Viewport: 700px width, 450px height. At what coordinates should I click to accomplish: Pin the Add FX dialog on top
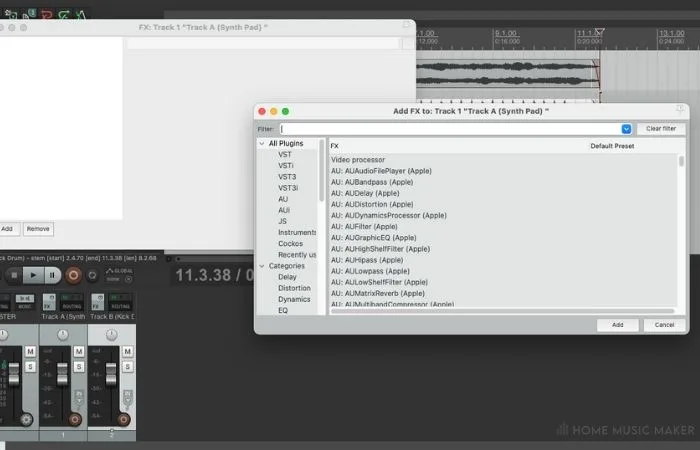click(x=680, y=109)
